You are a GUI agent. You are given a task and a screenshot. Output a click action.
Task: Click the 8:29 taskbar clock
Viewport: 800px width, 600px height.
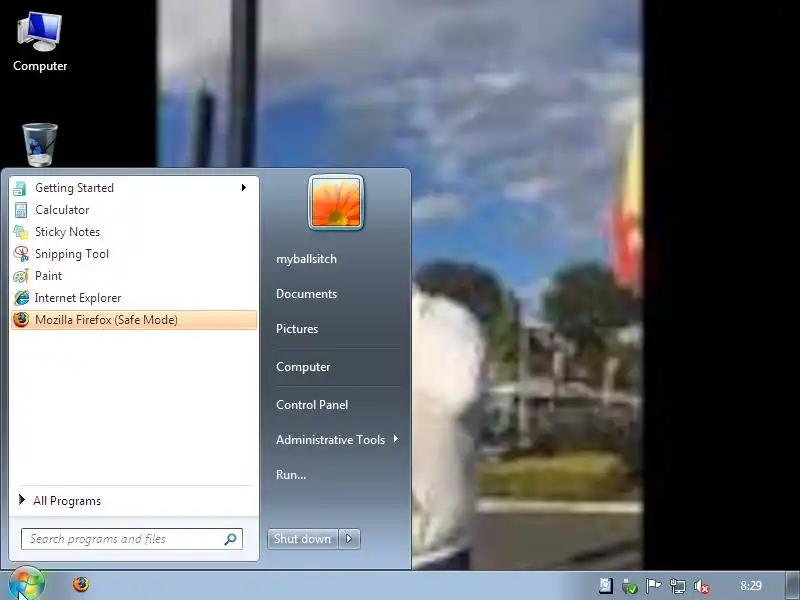click(x=751, y=586)
